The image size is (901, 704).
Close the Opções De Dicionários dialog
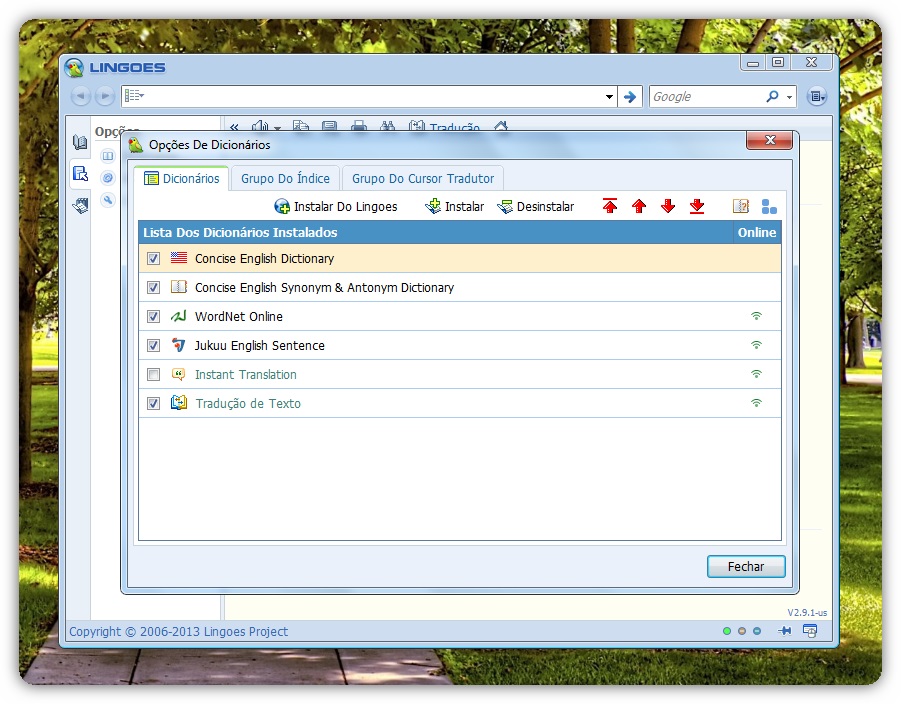769,140
